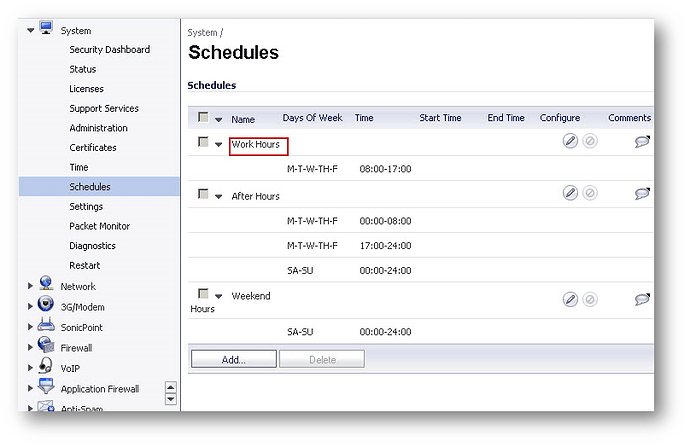
Task: Collapse the System tree section
Action: click(31, 30)
